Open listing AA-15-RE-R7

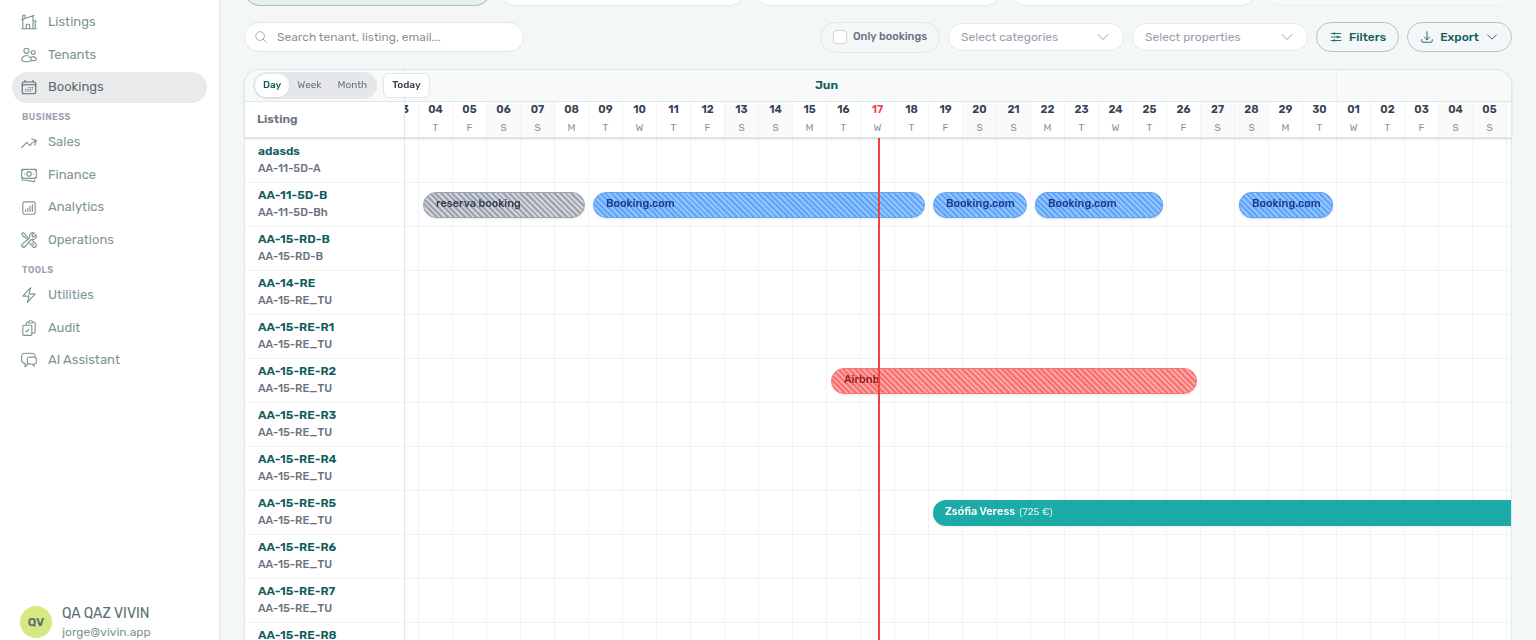(297, 592)
